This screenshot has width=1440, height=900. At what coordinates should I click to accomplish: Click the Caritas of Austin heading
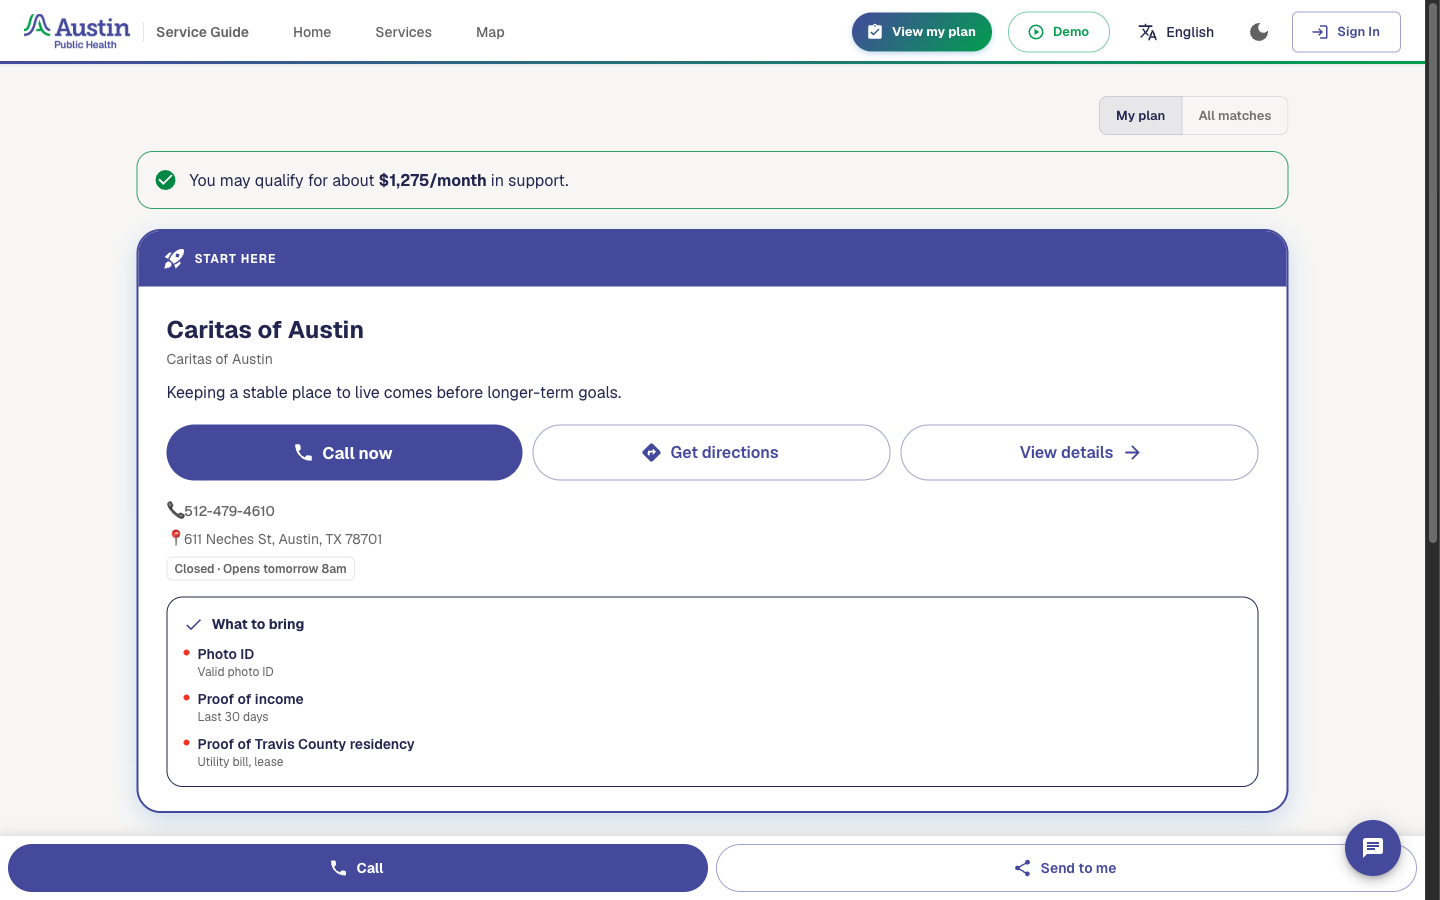click(265, 330)
